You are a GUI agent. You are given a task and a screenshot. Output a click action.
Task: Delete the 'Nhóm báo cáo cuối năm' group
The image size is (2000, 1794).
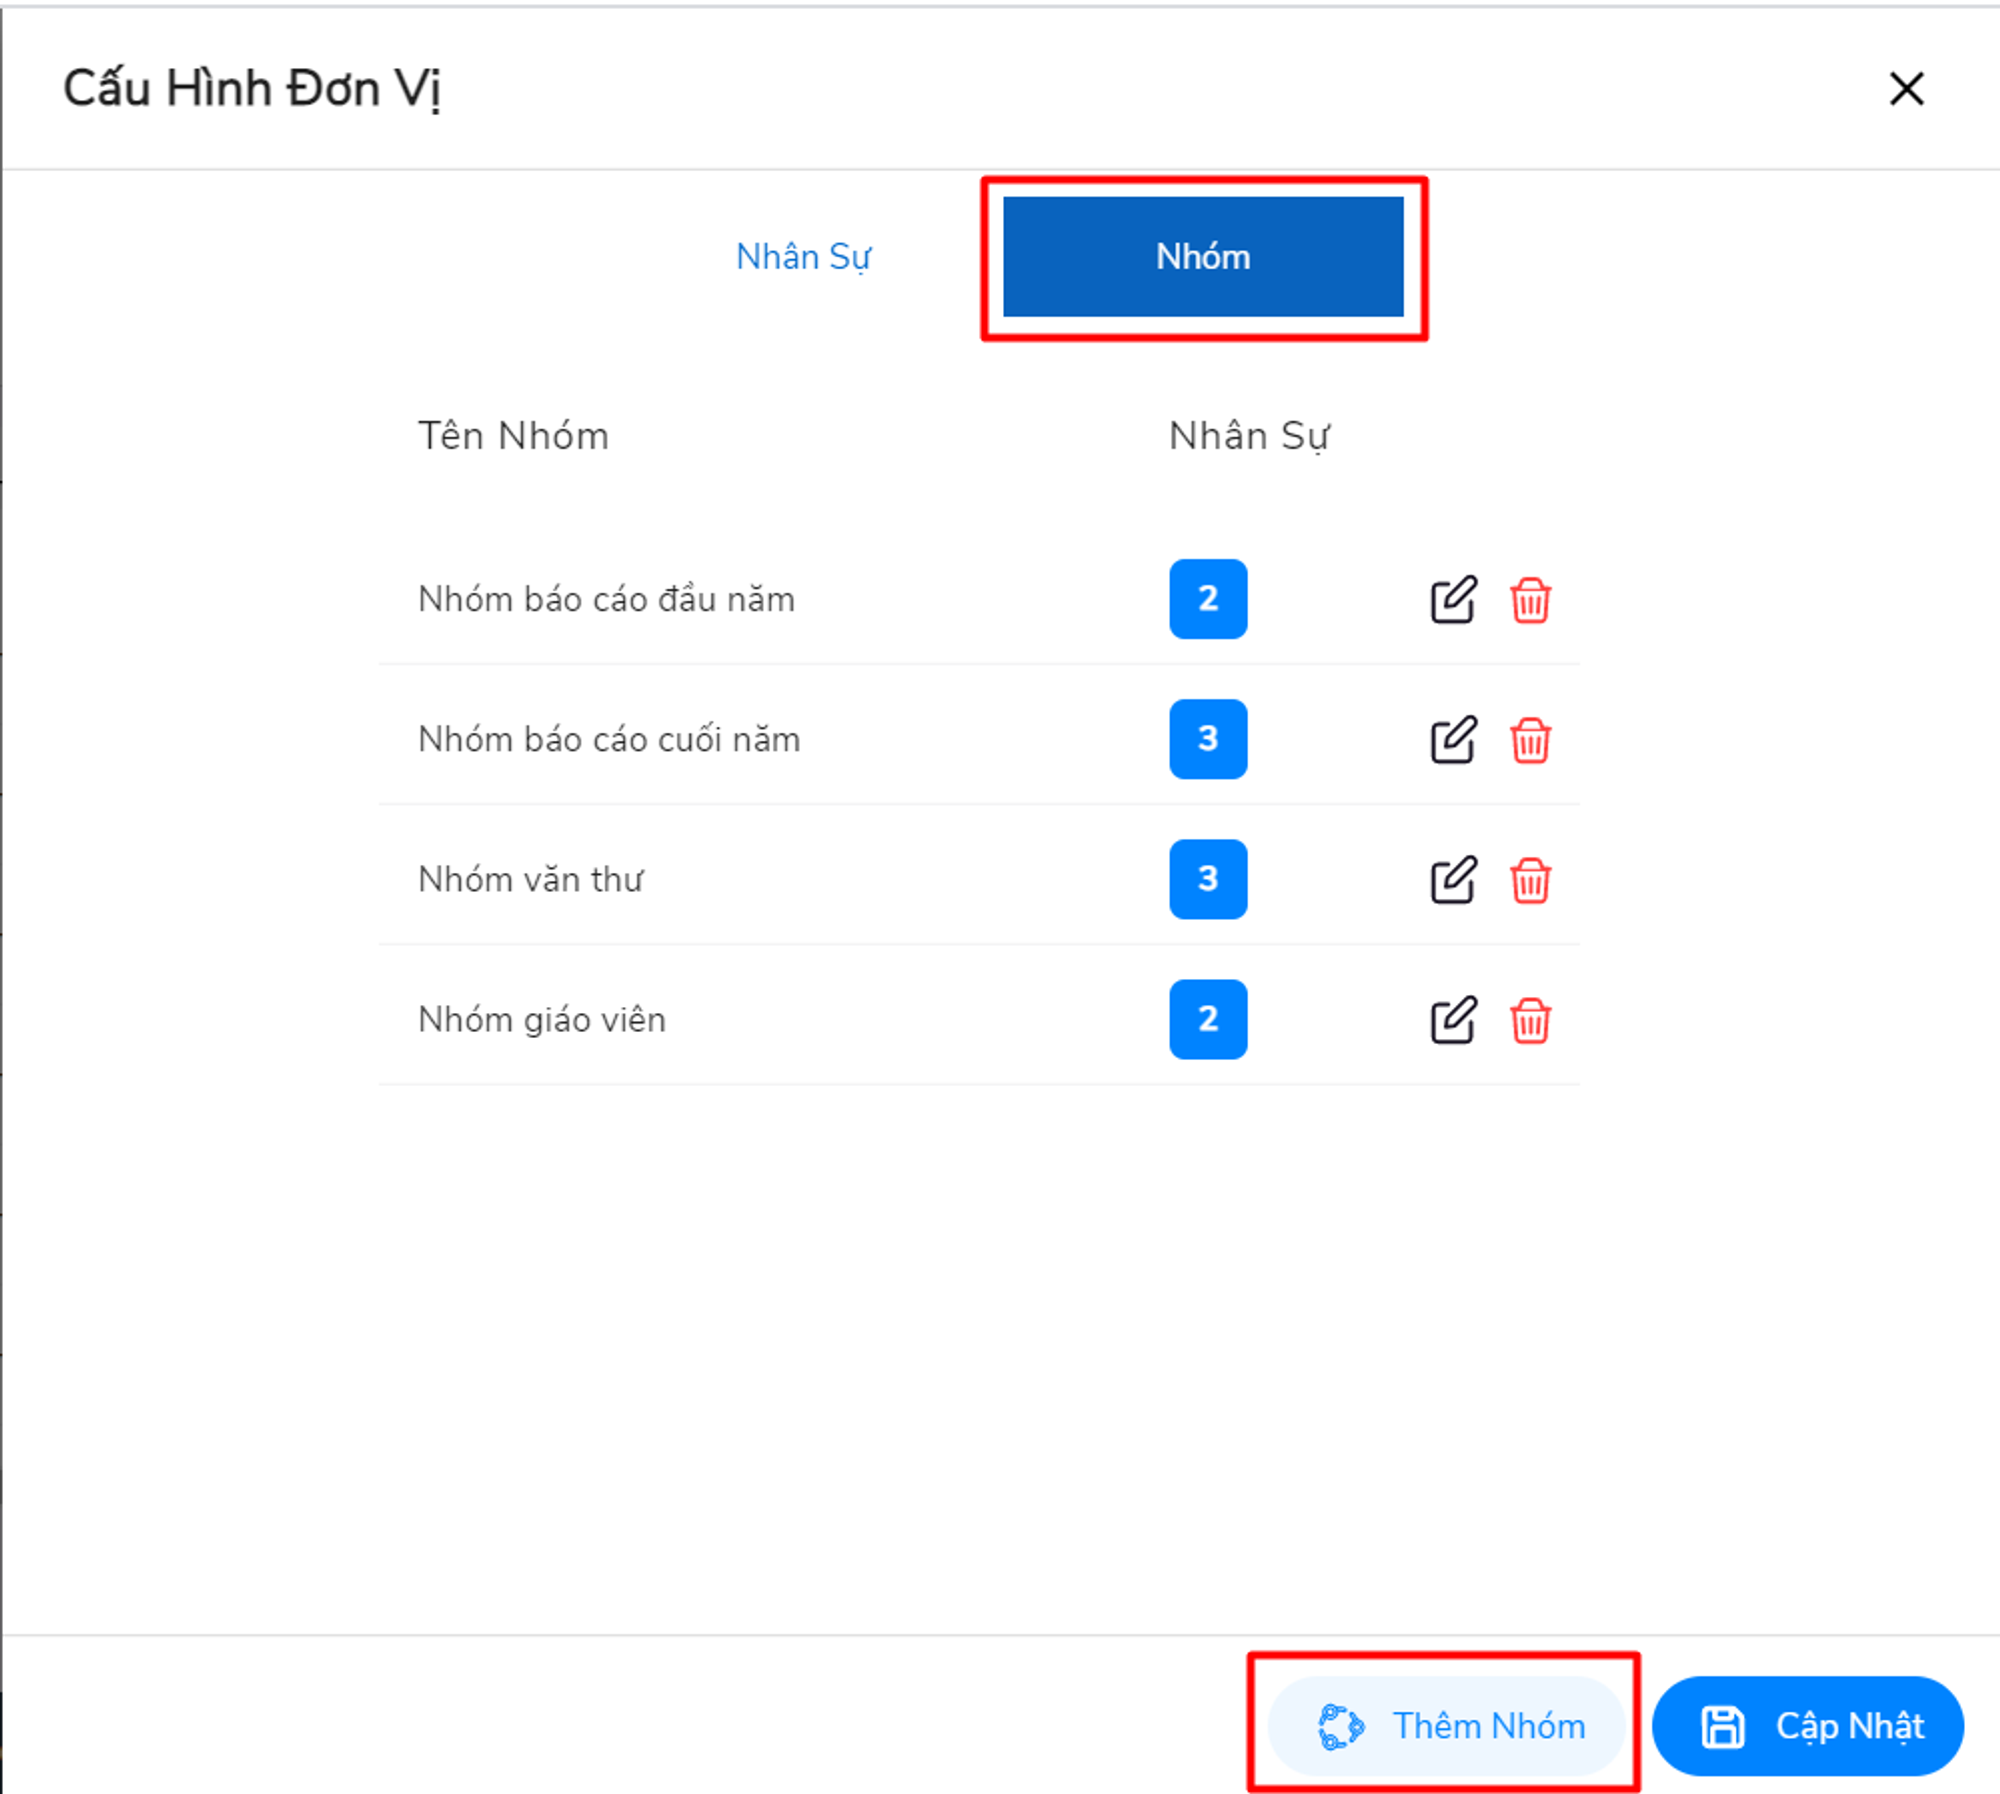pos(1530,740)
